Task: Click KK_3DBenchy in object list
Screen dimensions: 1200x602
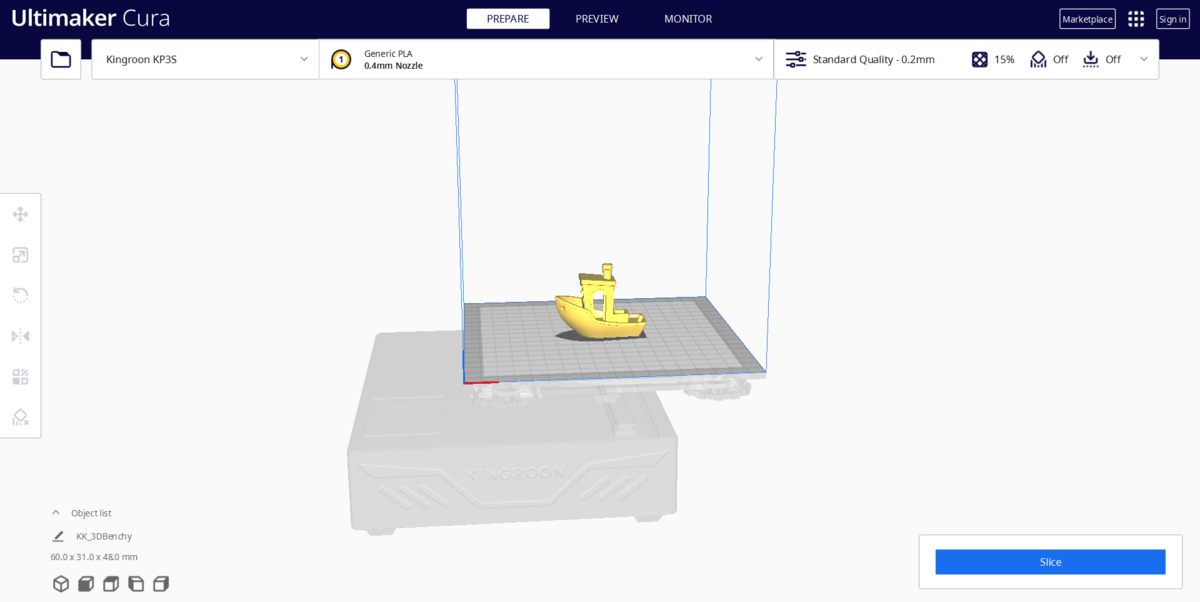Action: (x=104, y=536)
